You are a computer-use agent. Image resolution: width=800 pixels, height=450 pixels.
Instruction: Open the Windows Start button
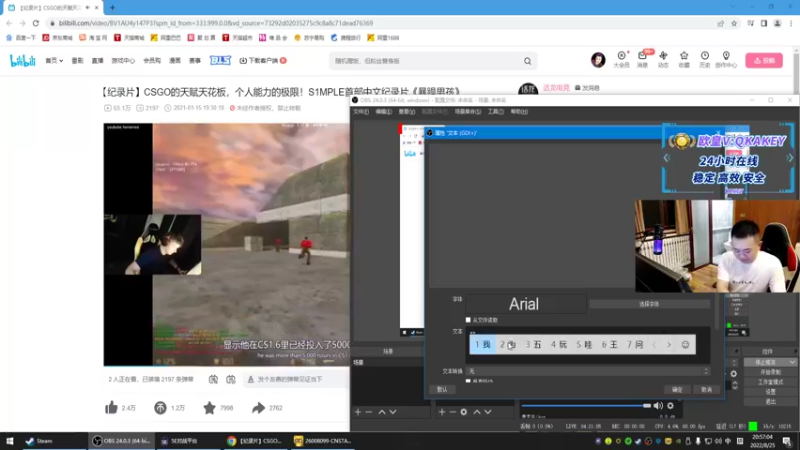[x=10, y=441]
